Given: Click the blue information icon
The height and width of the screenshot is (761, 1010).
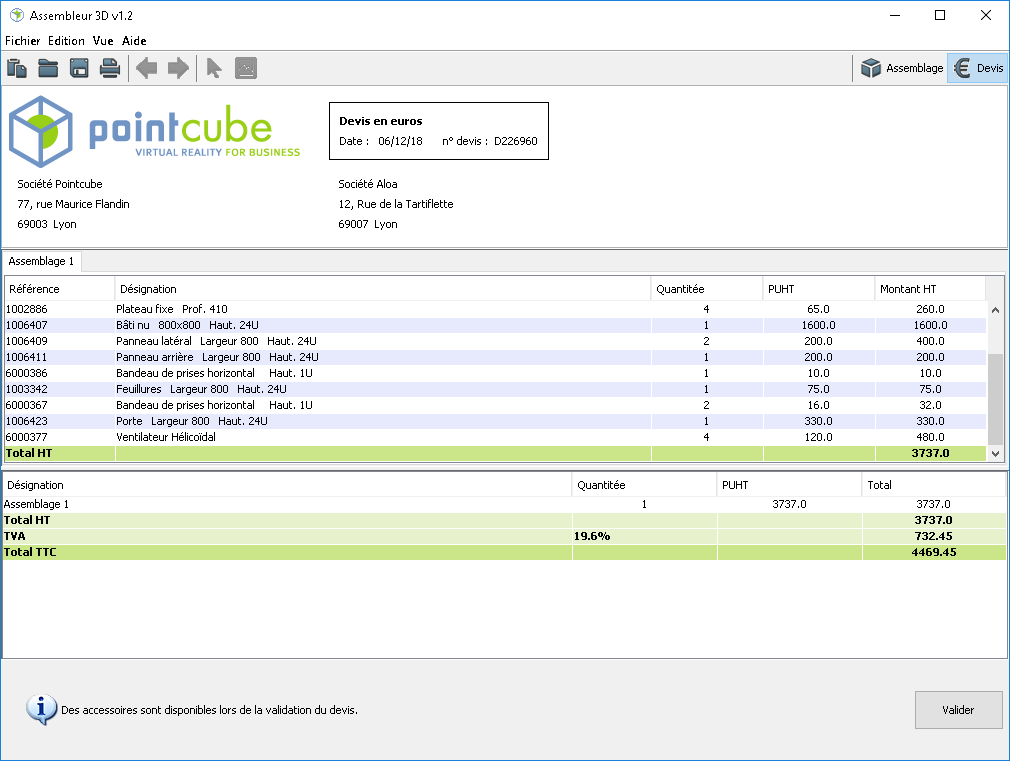Looking at the screenshot, I should pyautogui.click(x=41, y=710).
